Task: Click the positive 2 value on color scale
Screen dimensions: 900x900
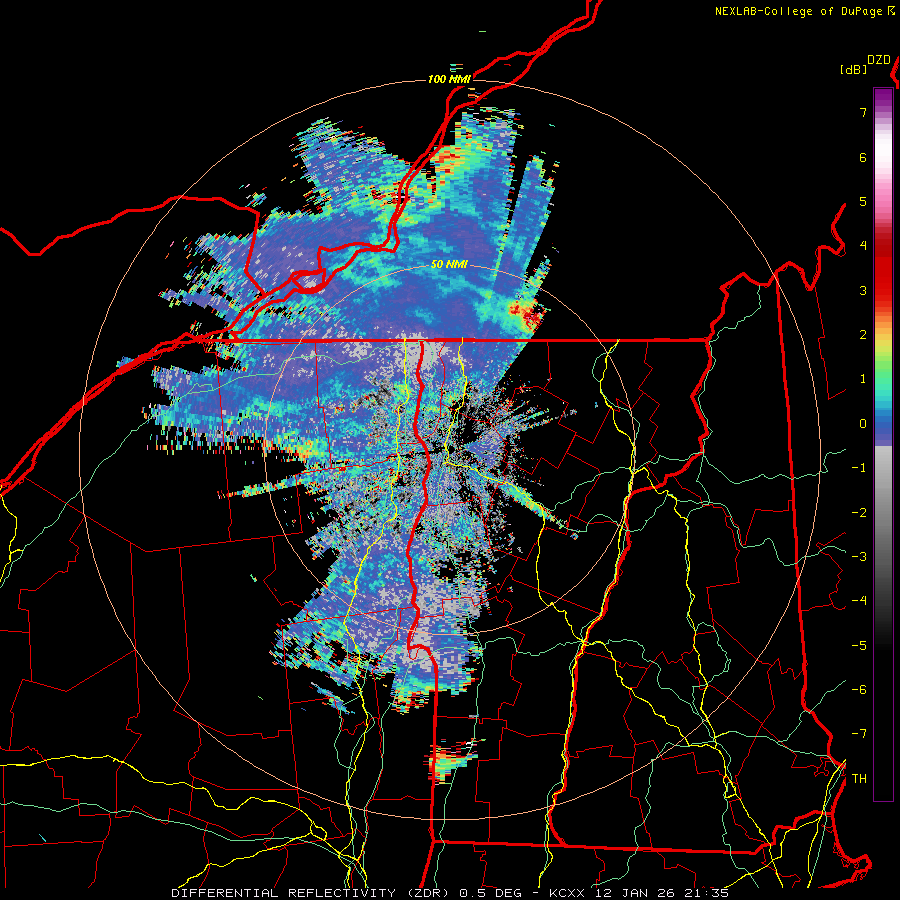Action: 863,335
